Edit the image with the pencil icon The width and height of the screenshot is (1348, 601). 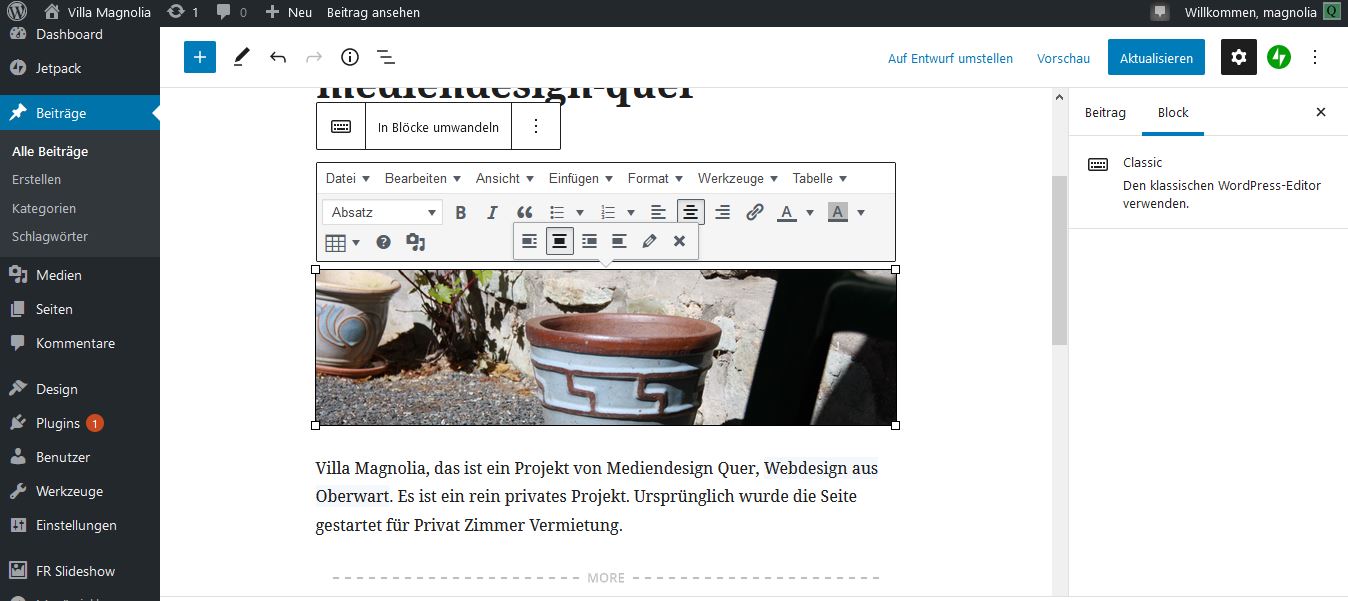648,240
